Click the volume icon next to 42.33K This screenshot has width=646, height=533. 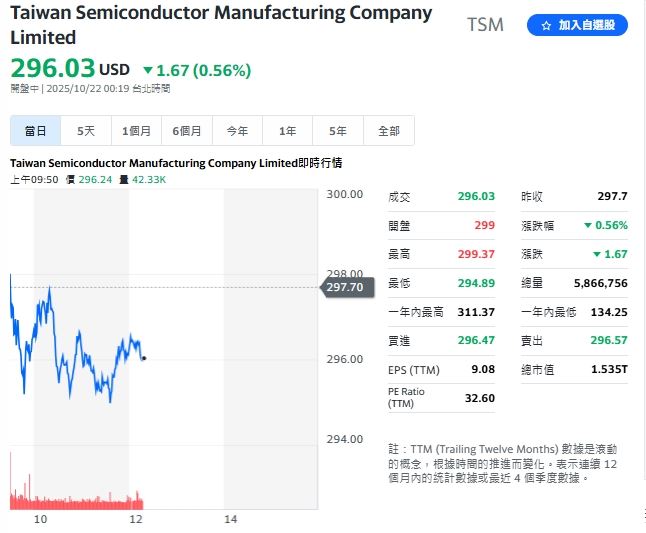122,180
